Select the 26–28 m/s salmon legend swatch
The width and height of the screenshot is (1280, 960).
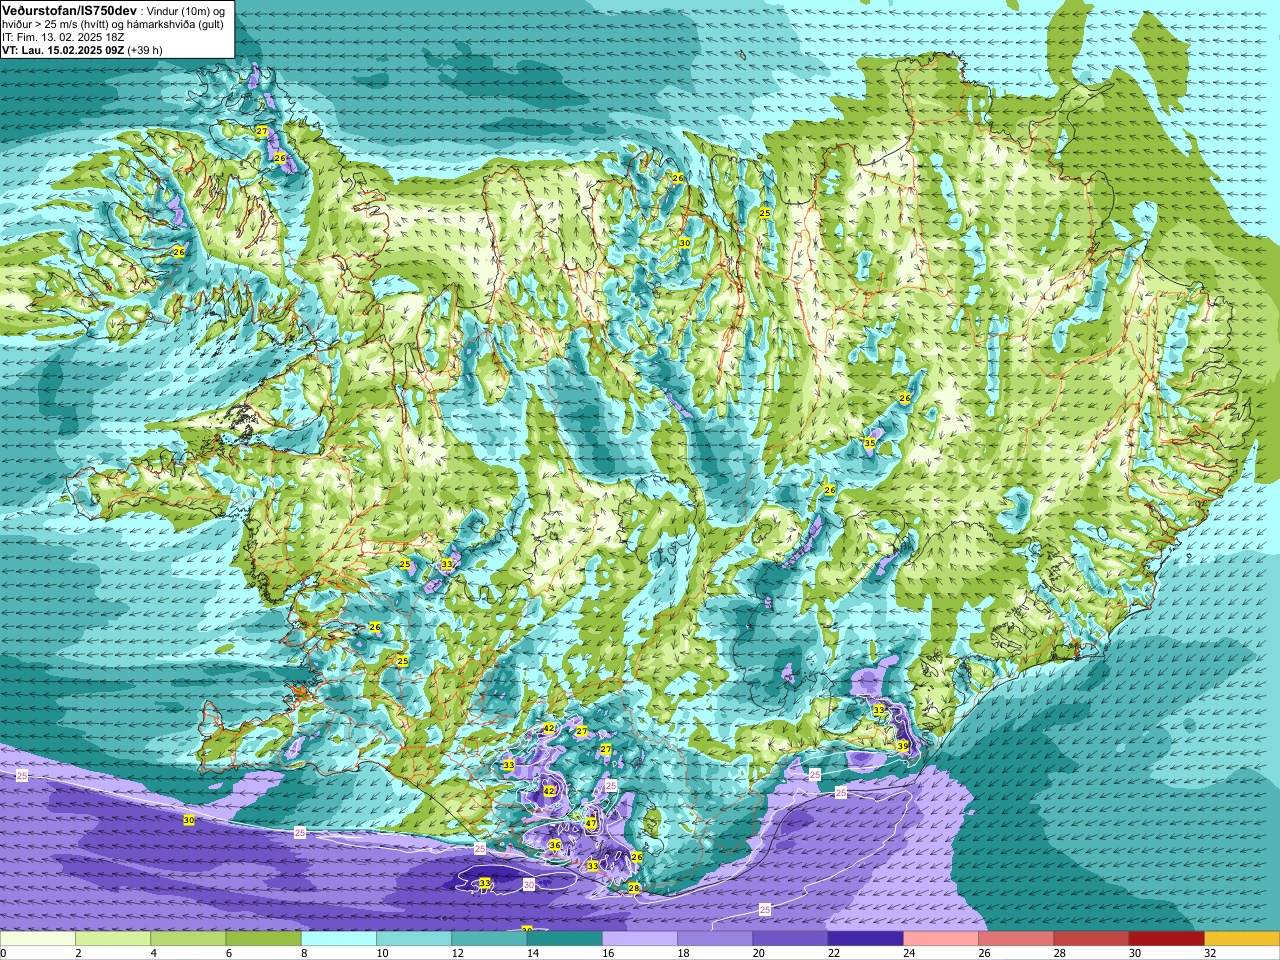1016,939
